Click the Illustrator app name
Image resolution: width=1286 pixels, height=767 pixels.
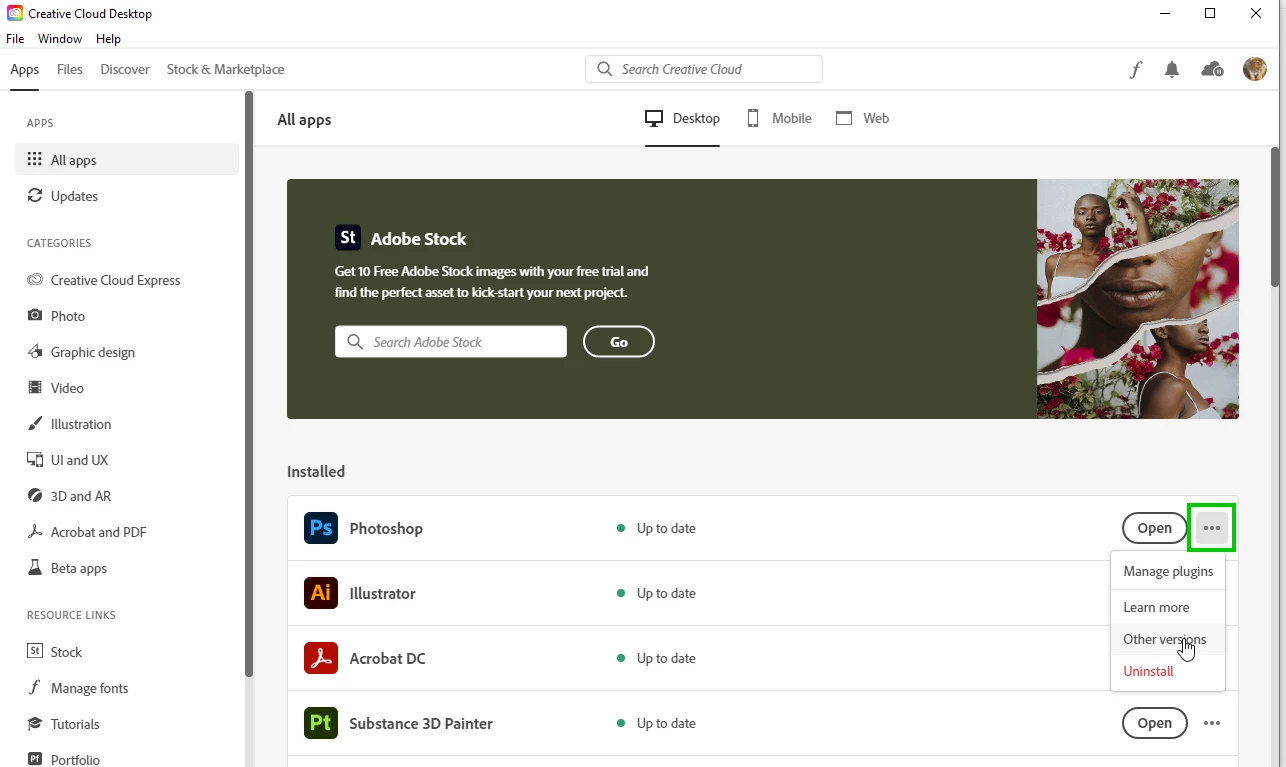coord(382,593)
